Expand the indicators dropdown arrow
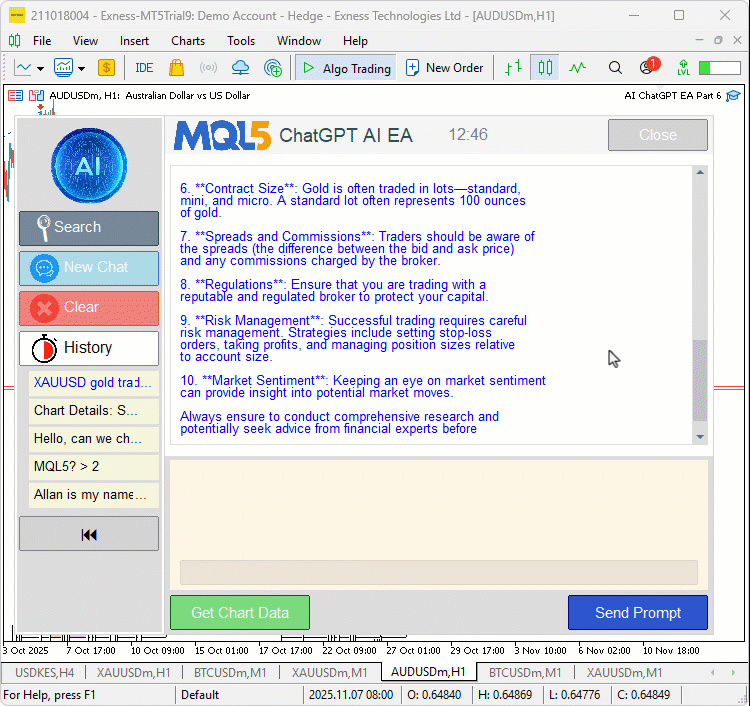The height and width of the screenshot is (706, 750). point(82,68)
